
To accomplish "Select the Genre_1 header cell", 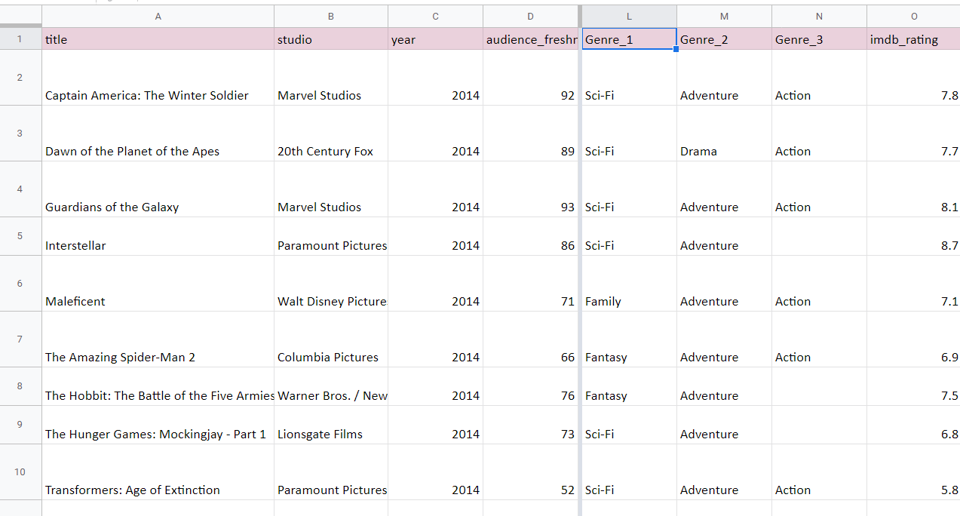I will (x=629, y=39).
